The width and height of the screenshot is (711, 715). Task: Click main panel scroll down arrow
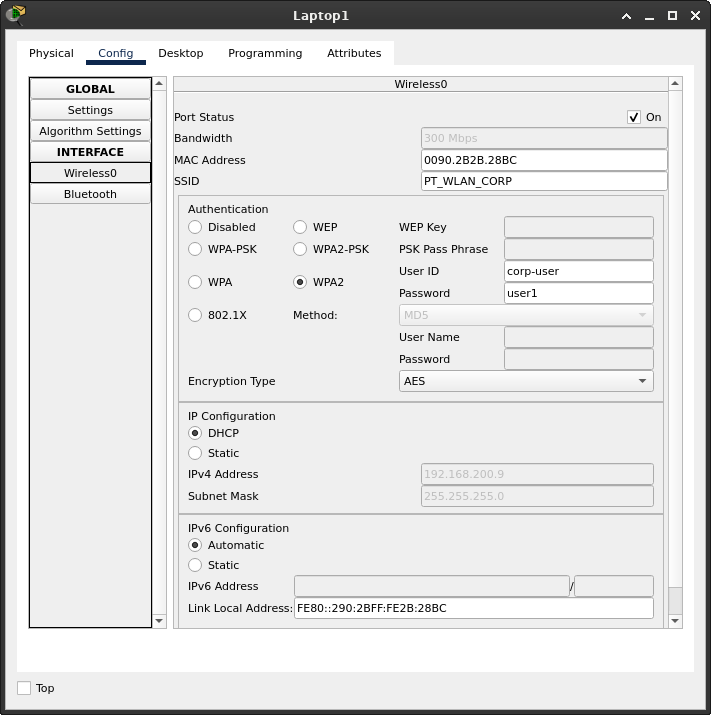pos(675,621)
